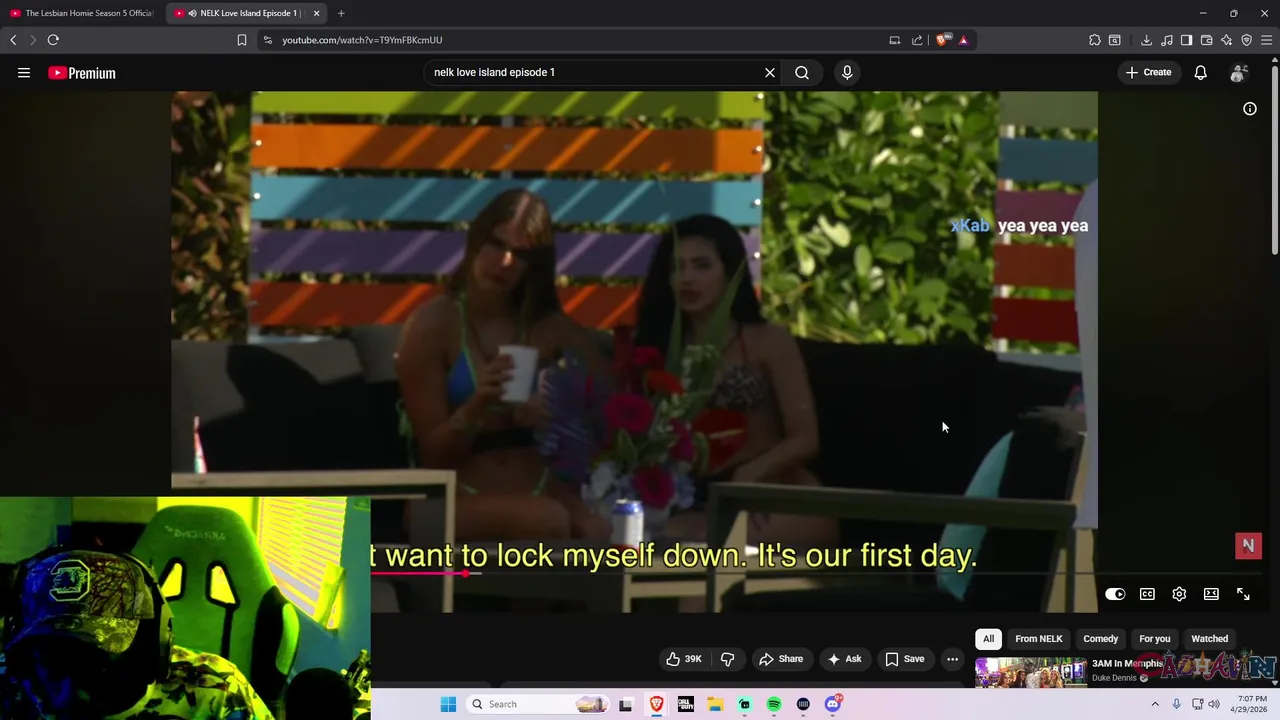Close the NELK Love Island Episode 1 tab
Viewport: 1280px width, 720px height.
317,13
